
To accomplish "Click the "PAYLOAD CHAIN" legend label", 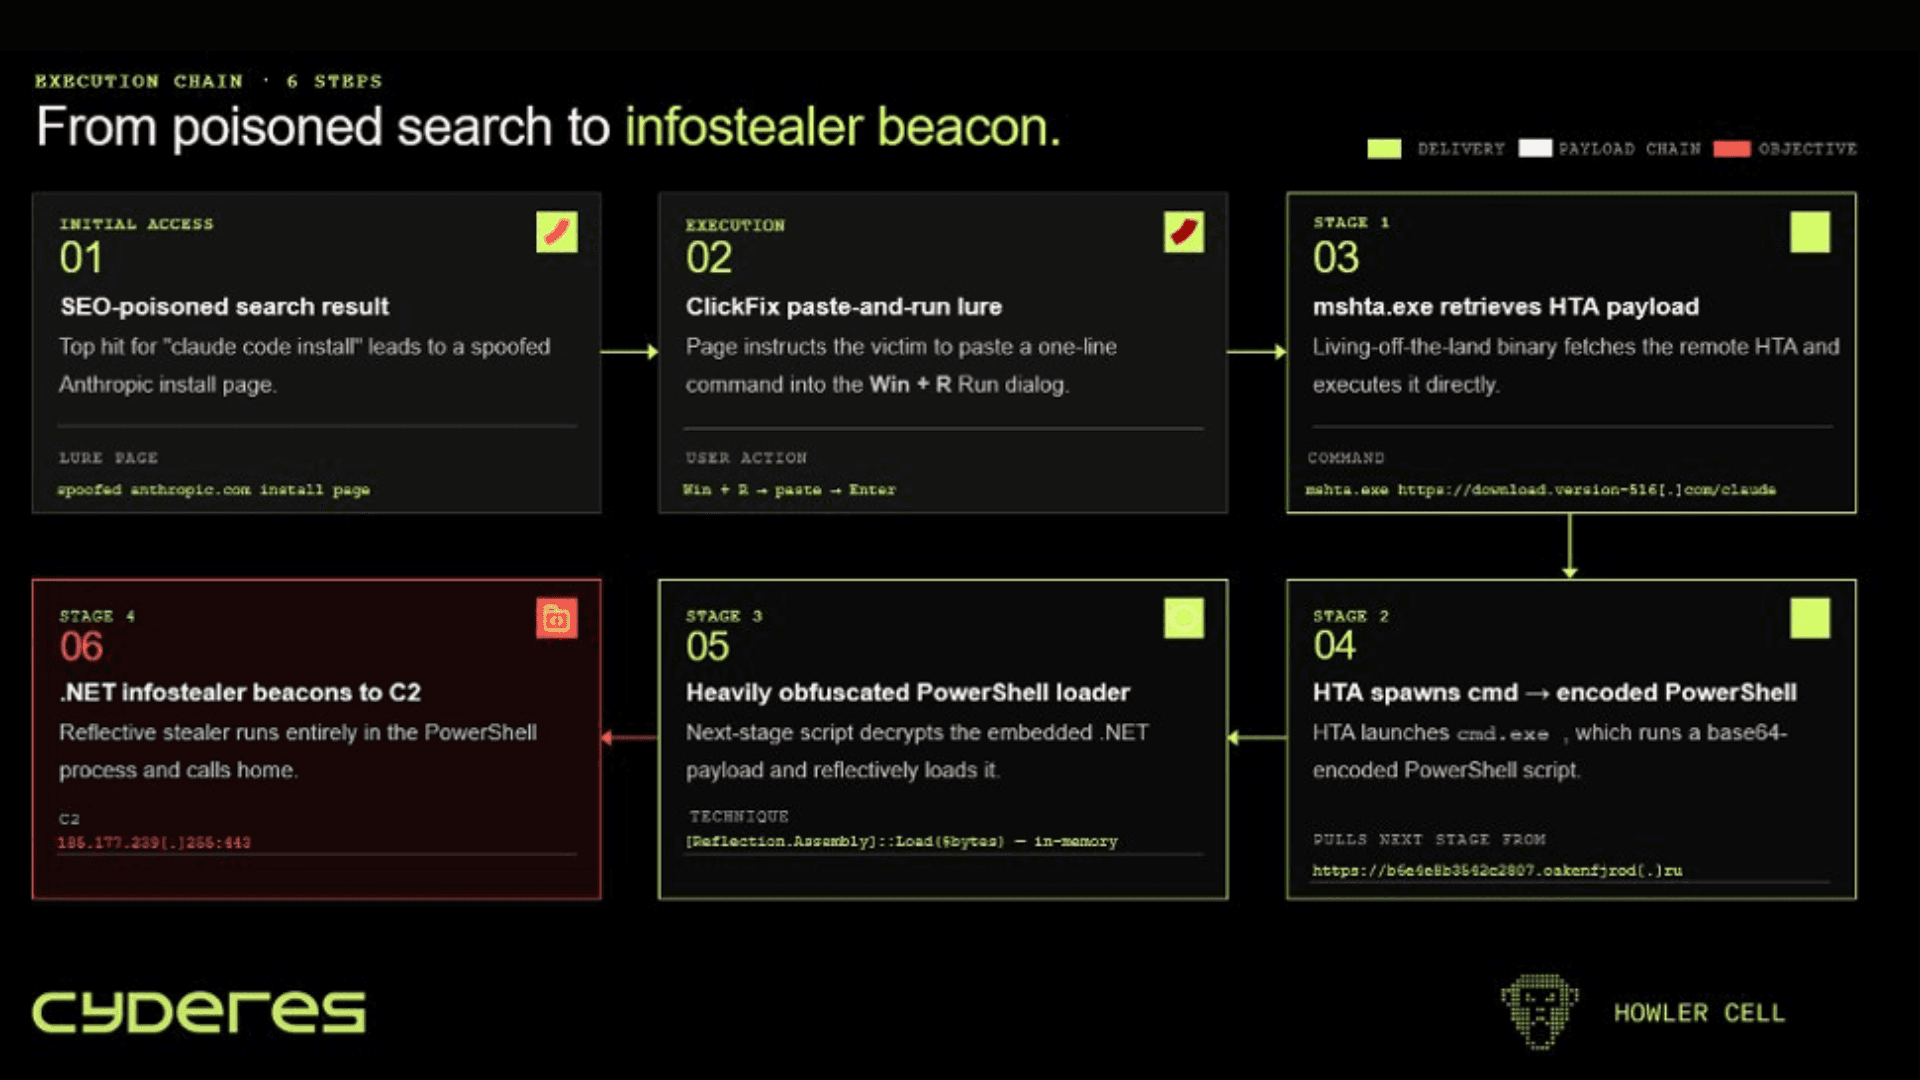I will click(1629, 149).
